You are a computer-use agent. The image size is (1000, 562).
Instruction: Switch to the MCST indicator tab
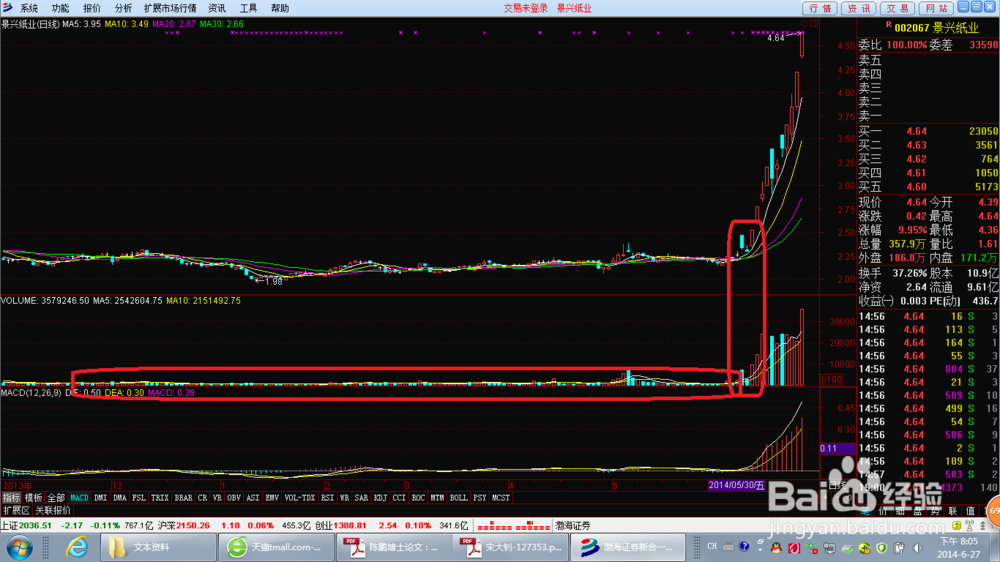click(501, 498)
